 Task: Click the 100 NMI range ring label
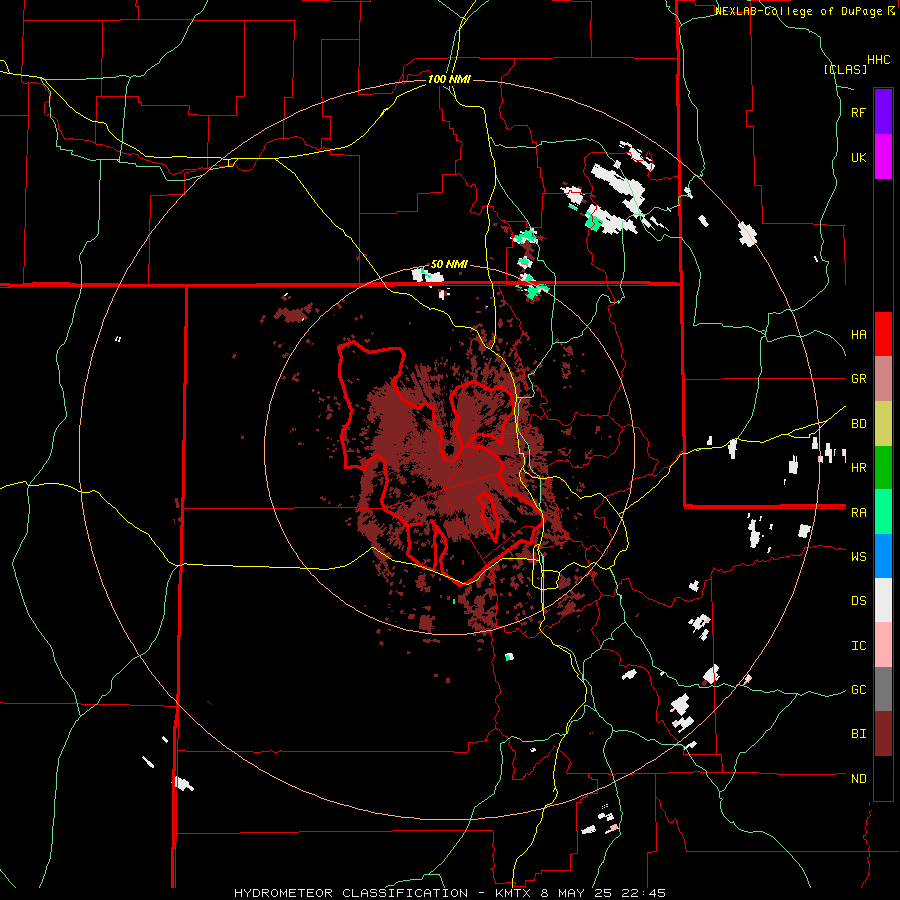(449, 79)
